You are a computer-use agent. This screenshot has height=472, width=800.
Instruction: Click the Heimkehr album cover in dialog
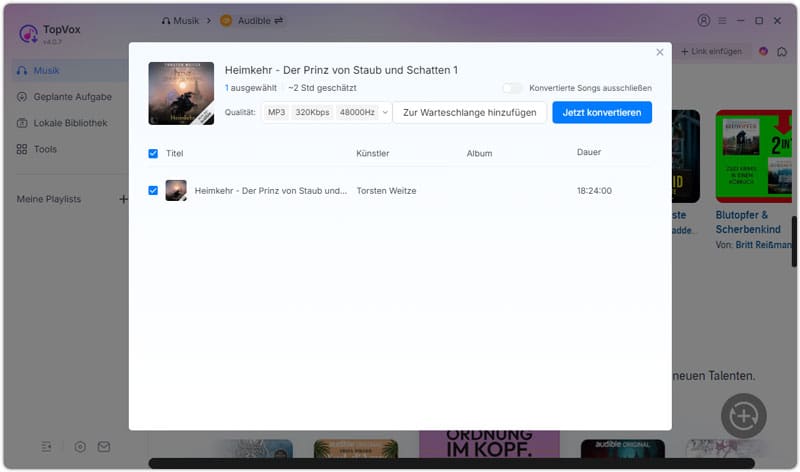(181, 93)
